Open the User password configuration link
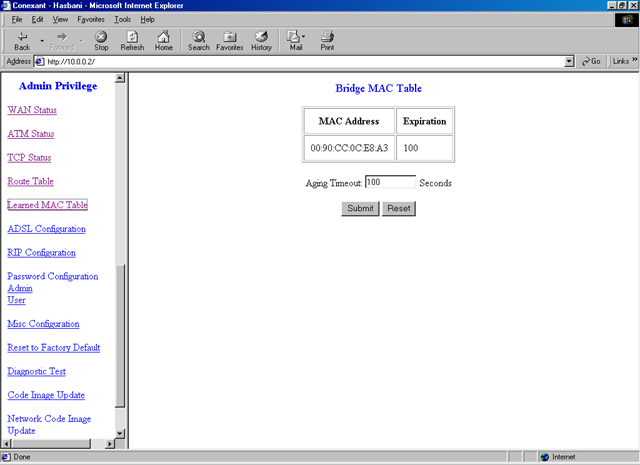This screenshot has width=640, height=465. (x=16, y=300)
